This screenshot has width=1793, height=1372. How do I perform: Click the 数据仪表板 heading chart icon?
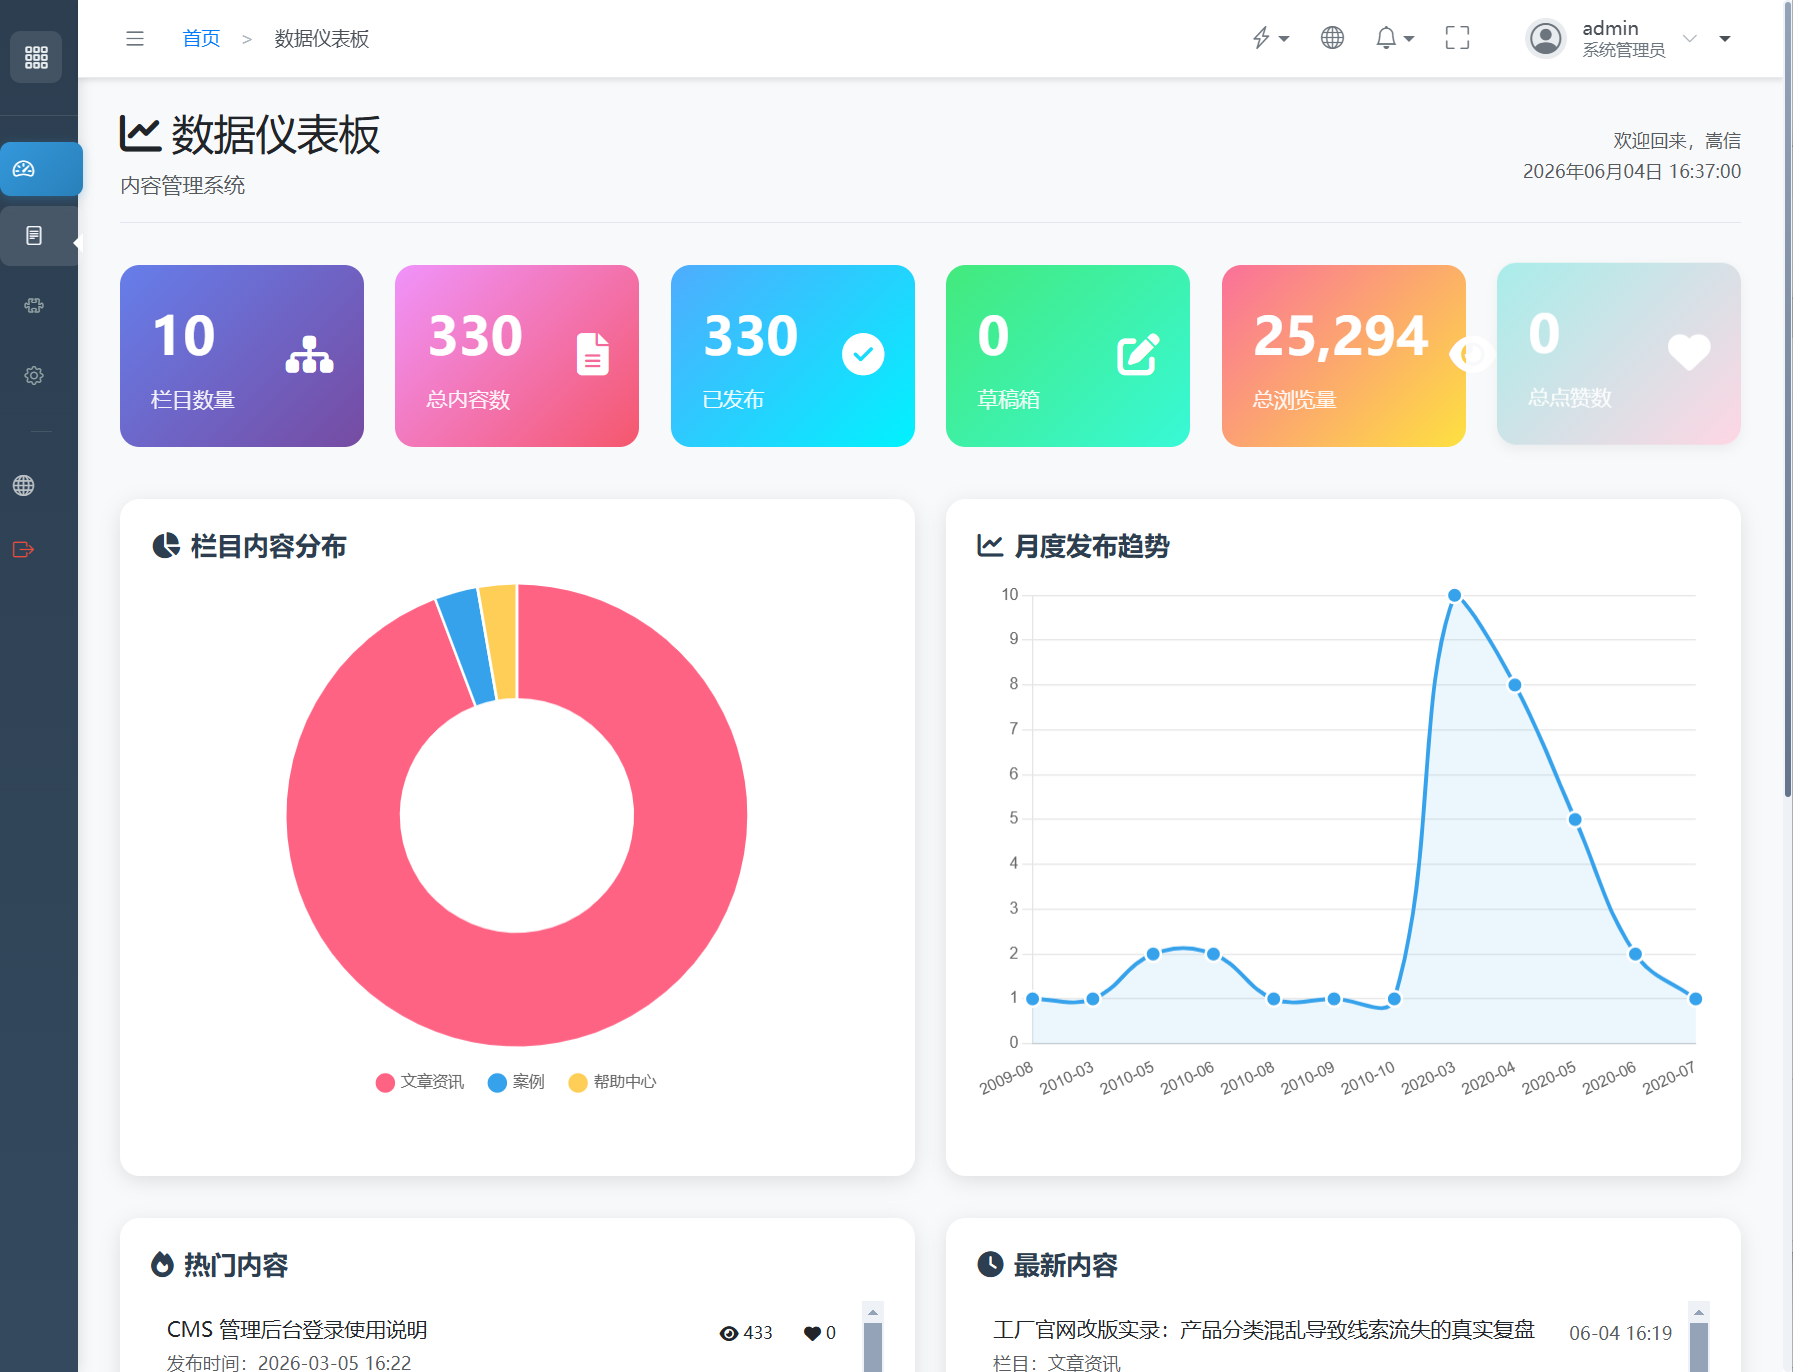pos(140,134)
